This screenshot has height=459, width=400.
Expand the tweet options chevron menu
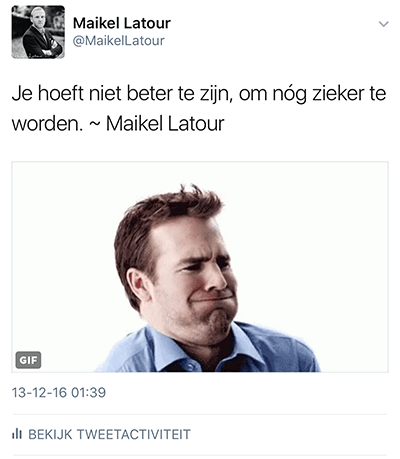384,24
